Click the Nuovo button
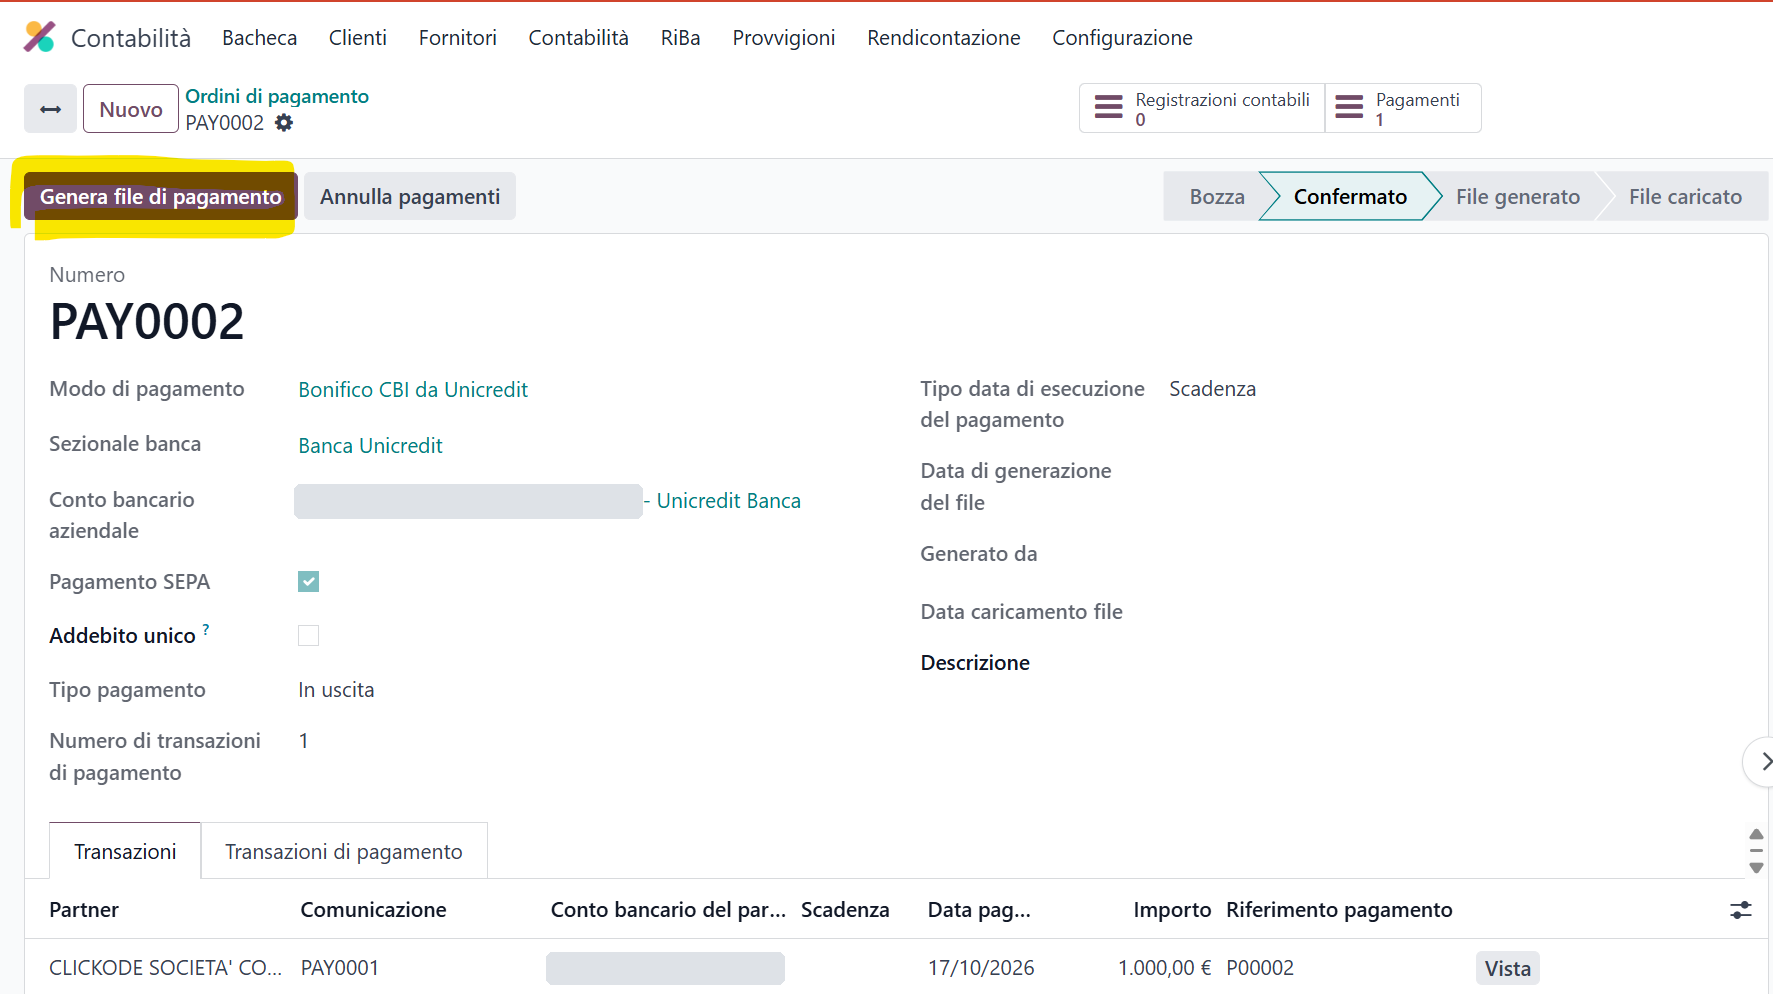This screenshot has height=994, width=1773. (131, 109)
